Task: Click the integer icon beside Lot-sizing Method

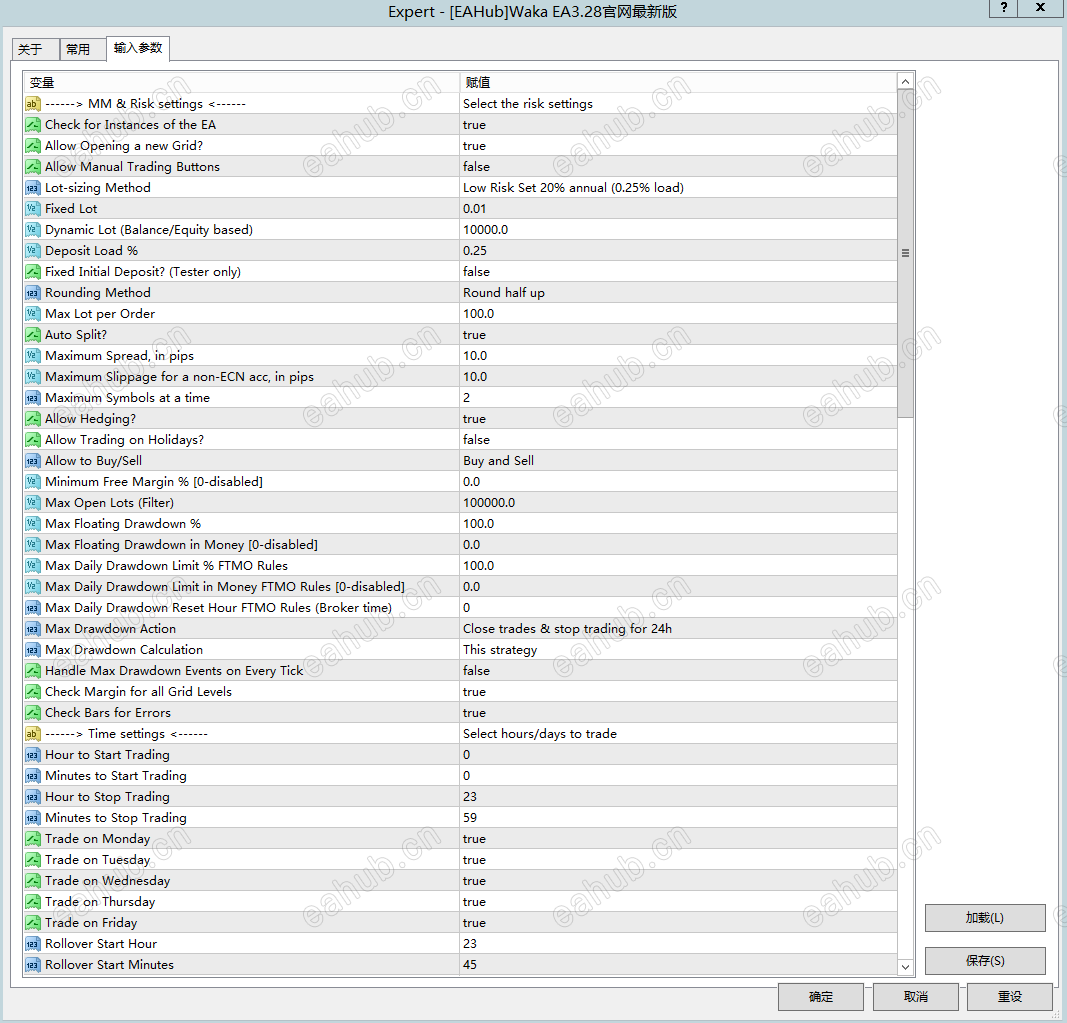Action: [33, 188]
